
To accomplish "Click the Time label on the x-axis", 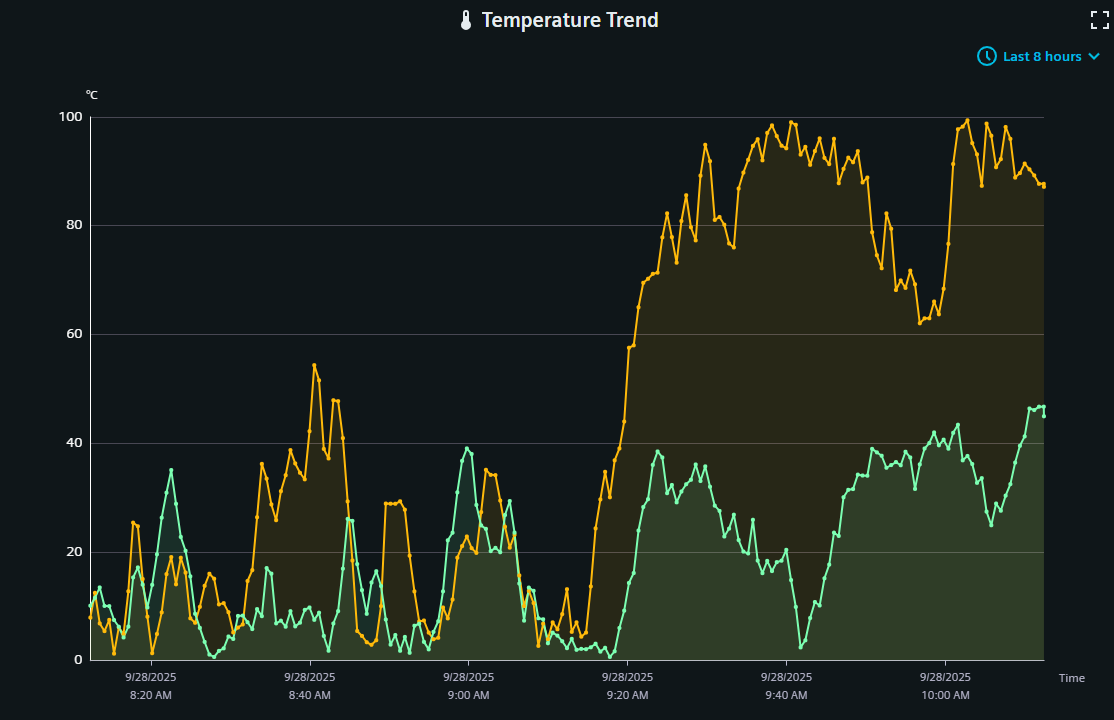I will point(1071,678).
